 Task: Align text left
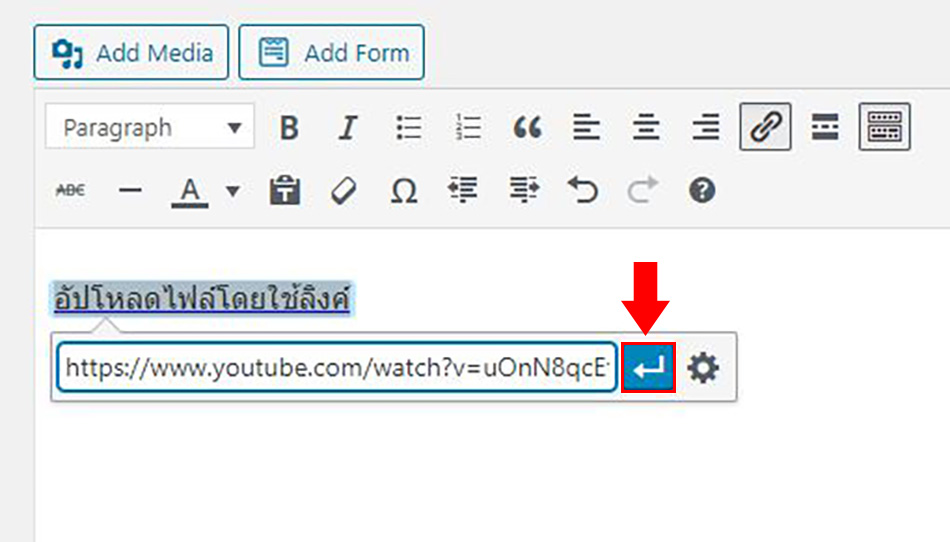[x=586, y=127]
